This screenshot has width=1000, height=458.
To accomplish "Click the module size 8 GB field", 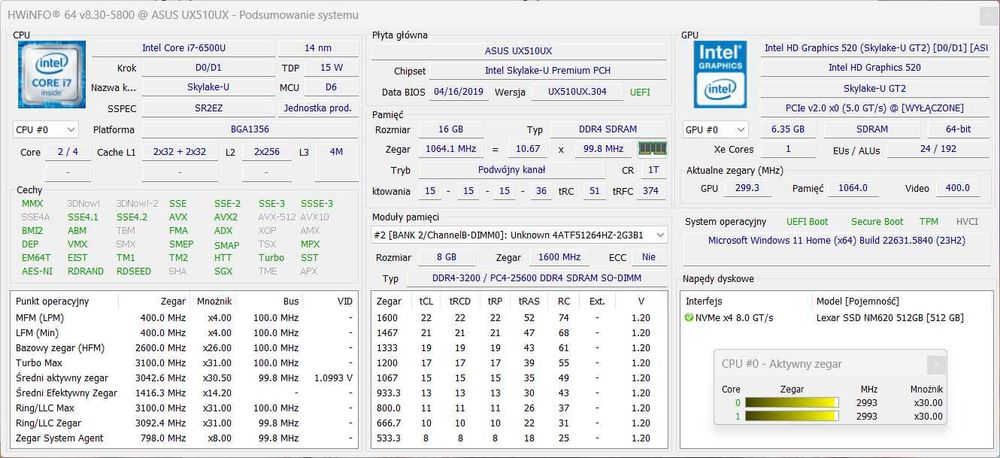I will (x=447, y=258).
